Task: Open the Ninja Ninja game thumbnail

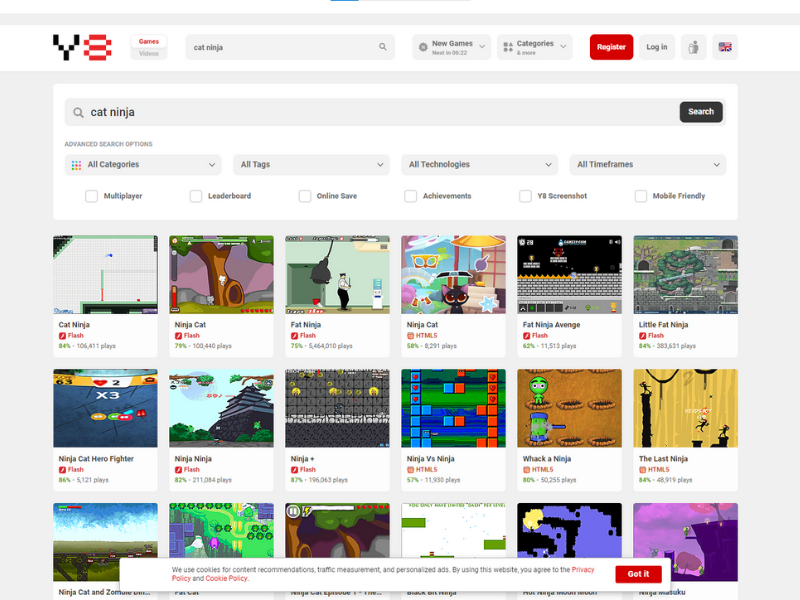Action: [221, 408]
